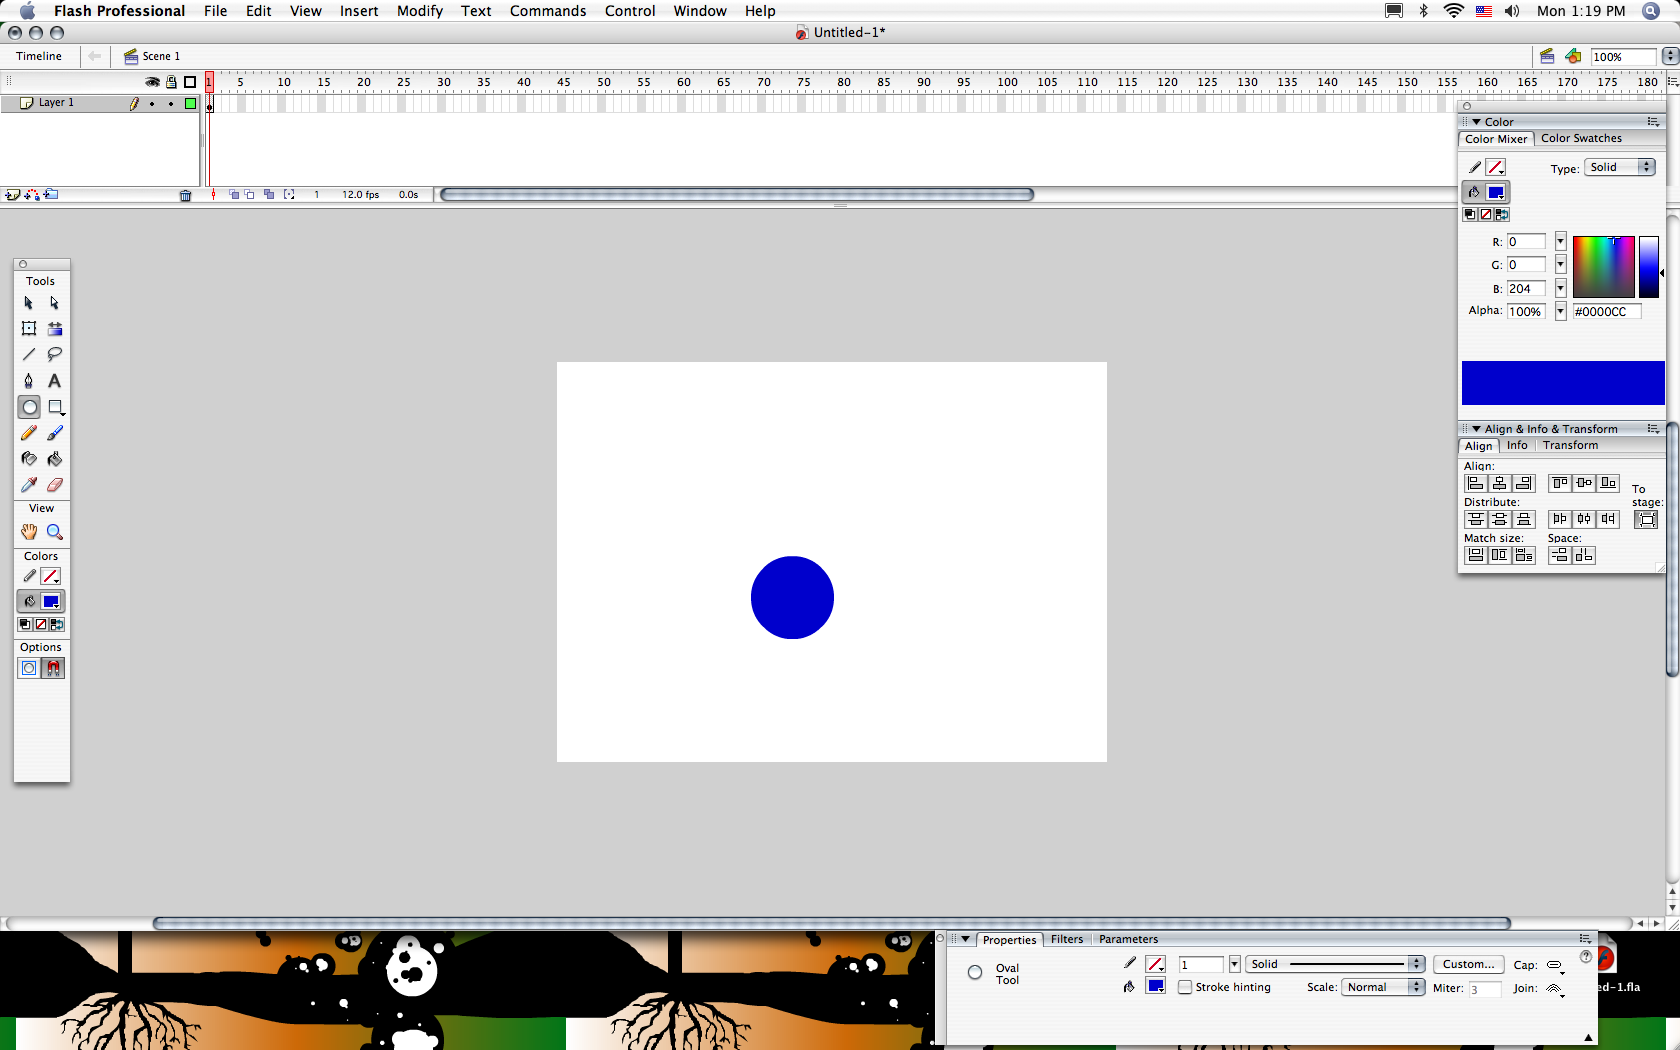
Task: Select the Text tool
Action: point(54,381)
